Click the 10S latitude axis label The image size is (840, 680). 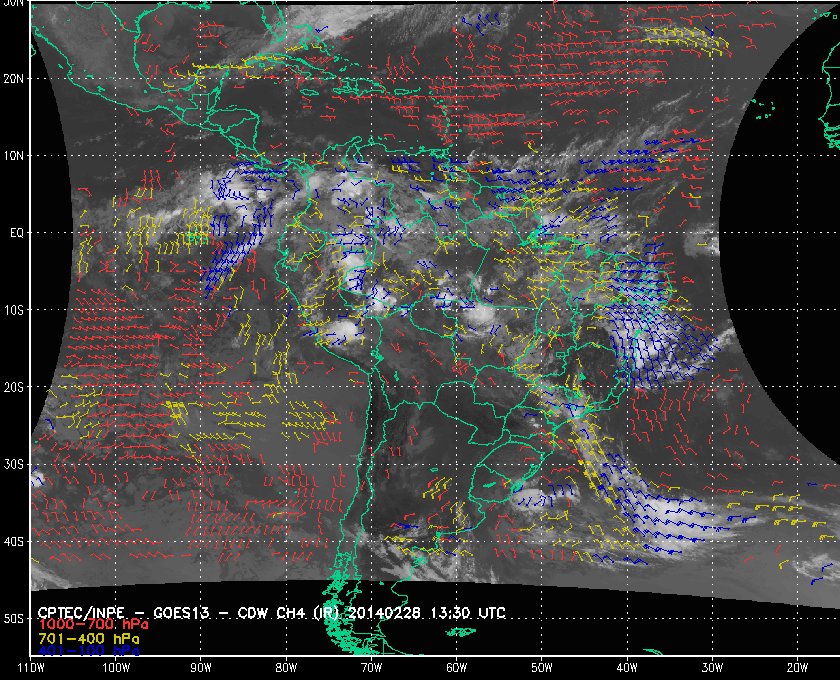coord(14,310)
